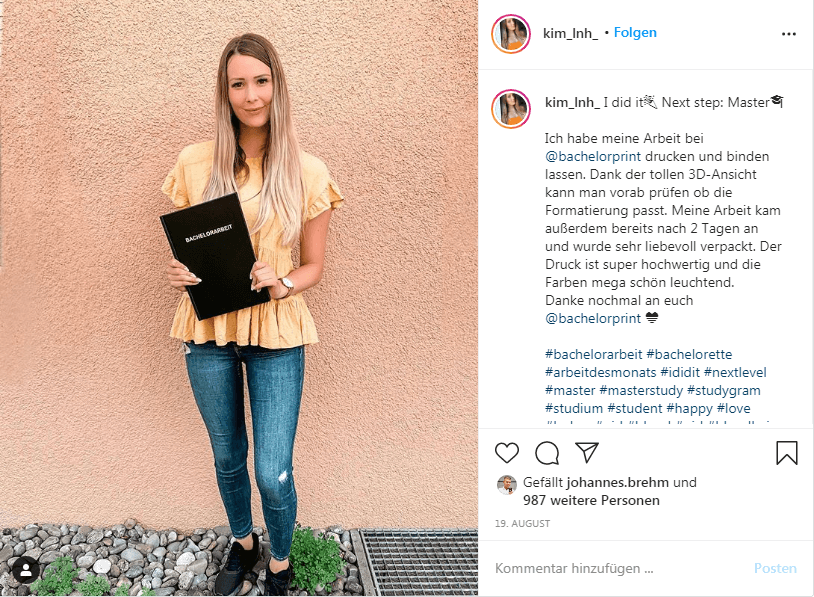This screenshot has width=814, height=597.
Task: Submit comment with Posten button
Action: coord(775,568)
